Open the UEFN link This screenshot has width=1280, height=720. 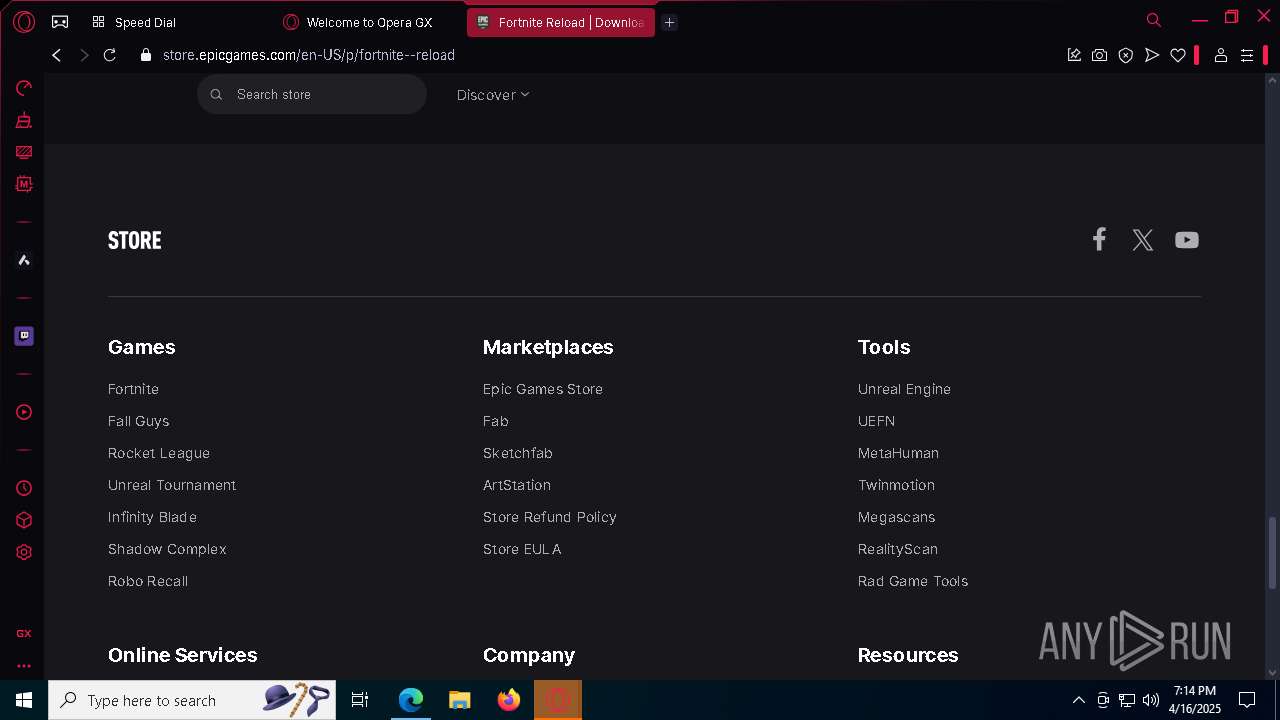(x=876, y=421)
